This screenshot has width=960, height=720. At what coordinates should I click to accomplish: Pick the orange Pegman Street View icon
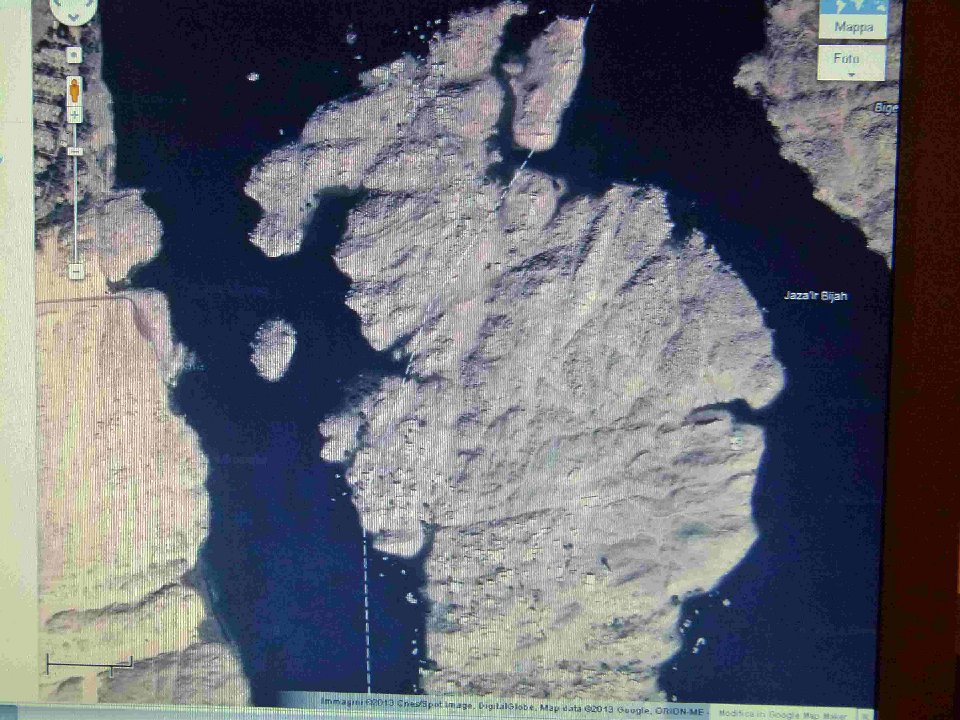point(74,91)
